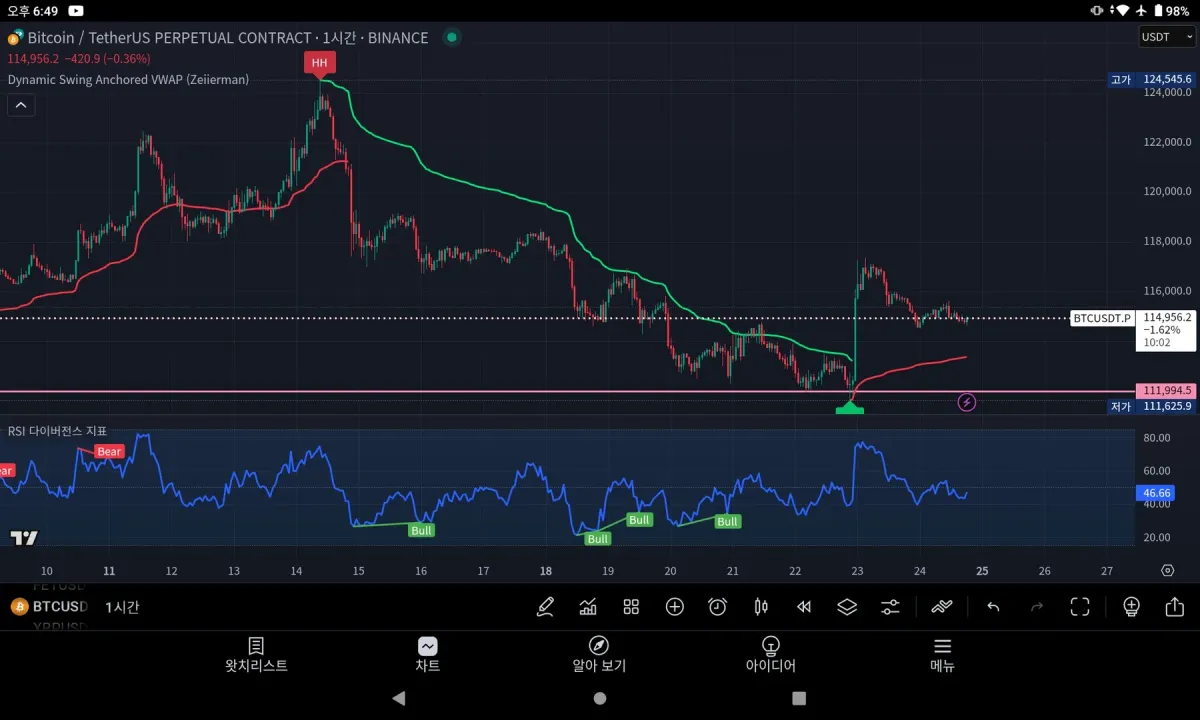Tap the red Bear divergence label
1200x720 pixels.
point(109,452)
